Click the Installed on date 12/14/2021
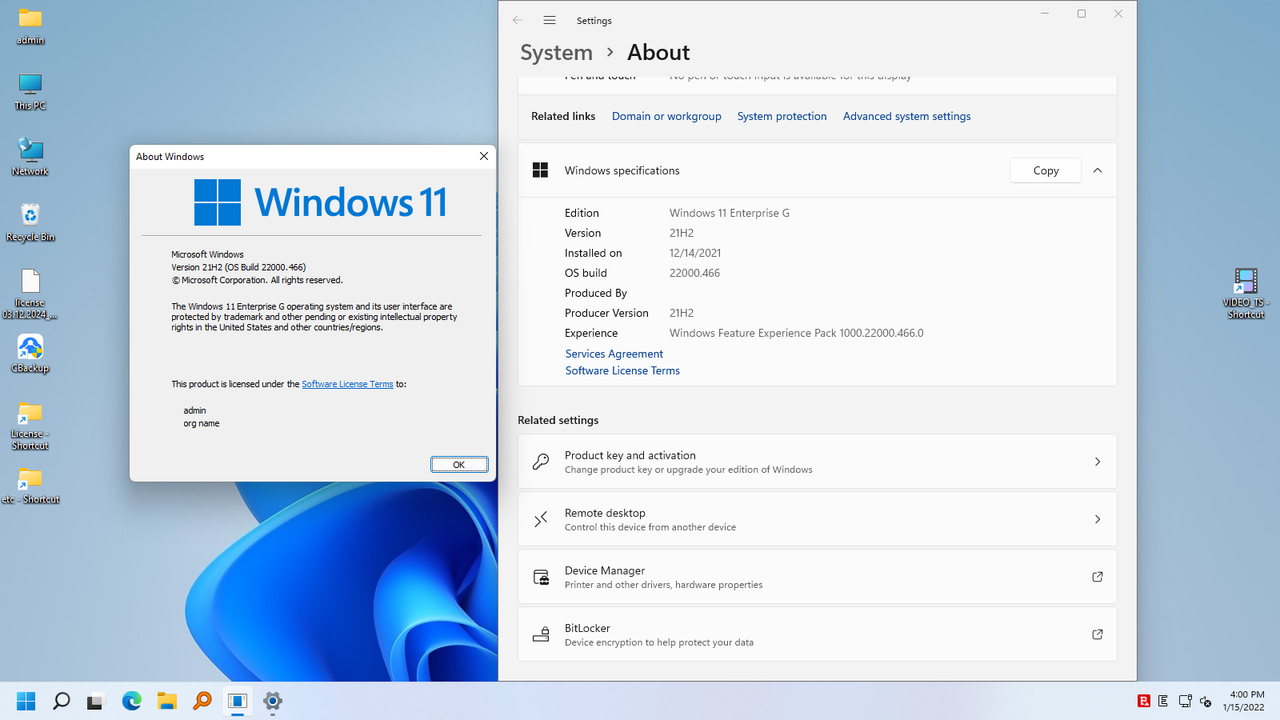The height and width of the screenshot is (720, 1280). [695, 253]
